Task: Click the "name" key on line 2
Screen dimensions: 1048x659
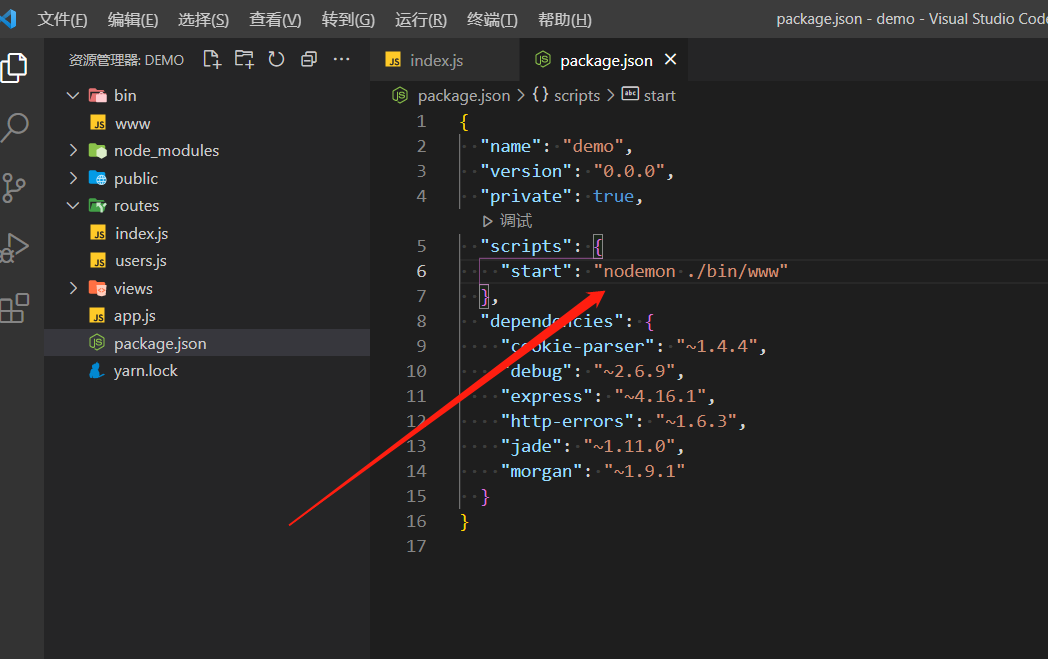Action: [511, 146]
